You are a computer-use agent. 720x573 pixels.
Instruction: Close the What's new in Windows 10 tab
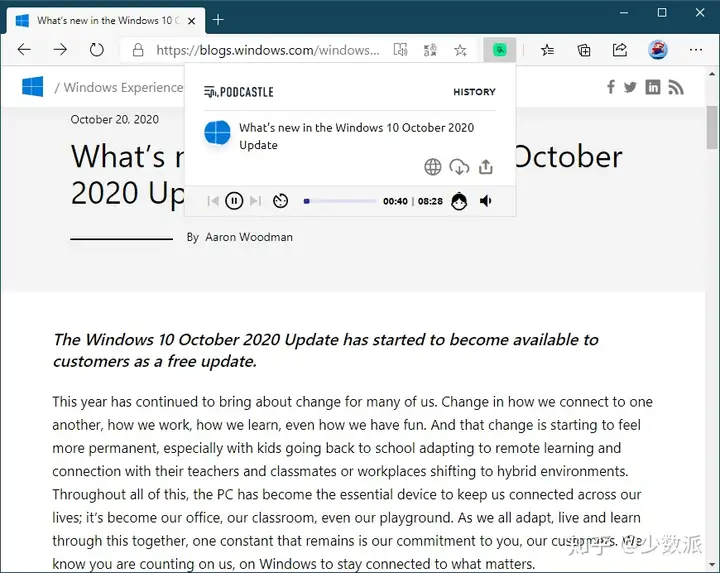pyautogui.click(x=192, y=21)
